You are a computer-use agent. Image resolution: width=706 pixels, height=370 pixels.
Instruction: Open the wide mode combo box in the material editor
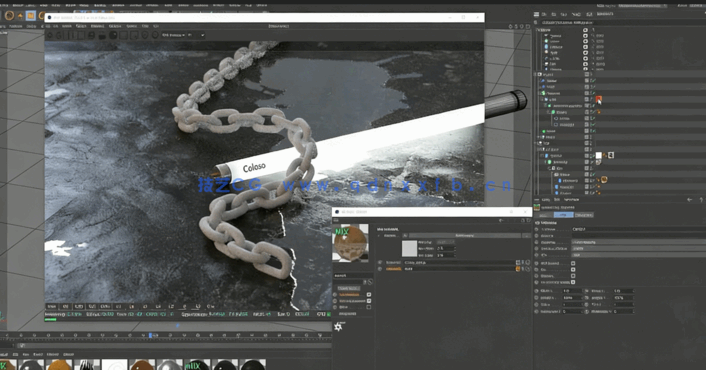[465, 235]
